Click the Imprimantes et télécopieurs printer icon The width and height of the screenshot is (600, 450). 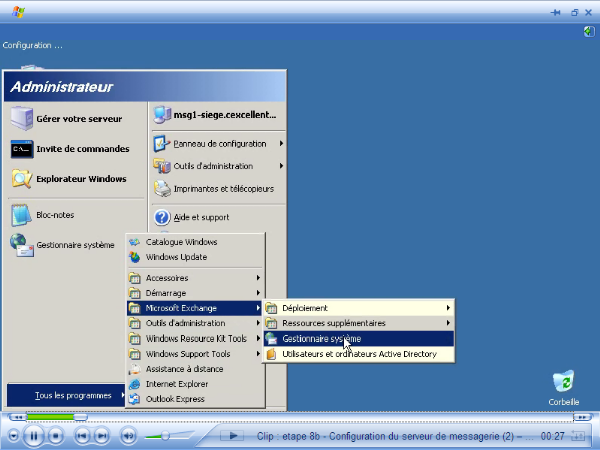[x=162, y=189]
